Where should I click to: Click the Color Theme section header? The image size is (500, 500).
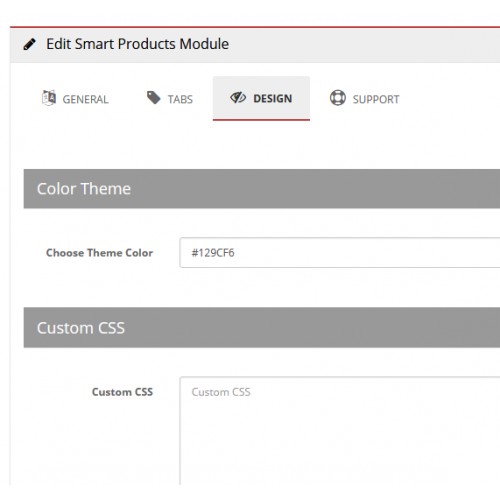point(262,189)
